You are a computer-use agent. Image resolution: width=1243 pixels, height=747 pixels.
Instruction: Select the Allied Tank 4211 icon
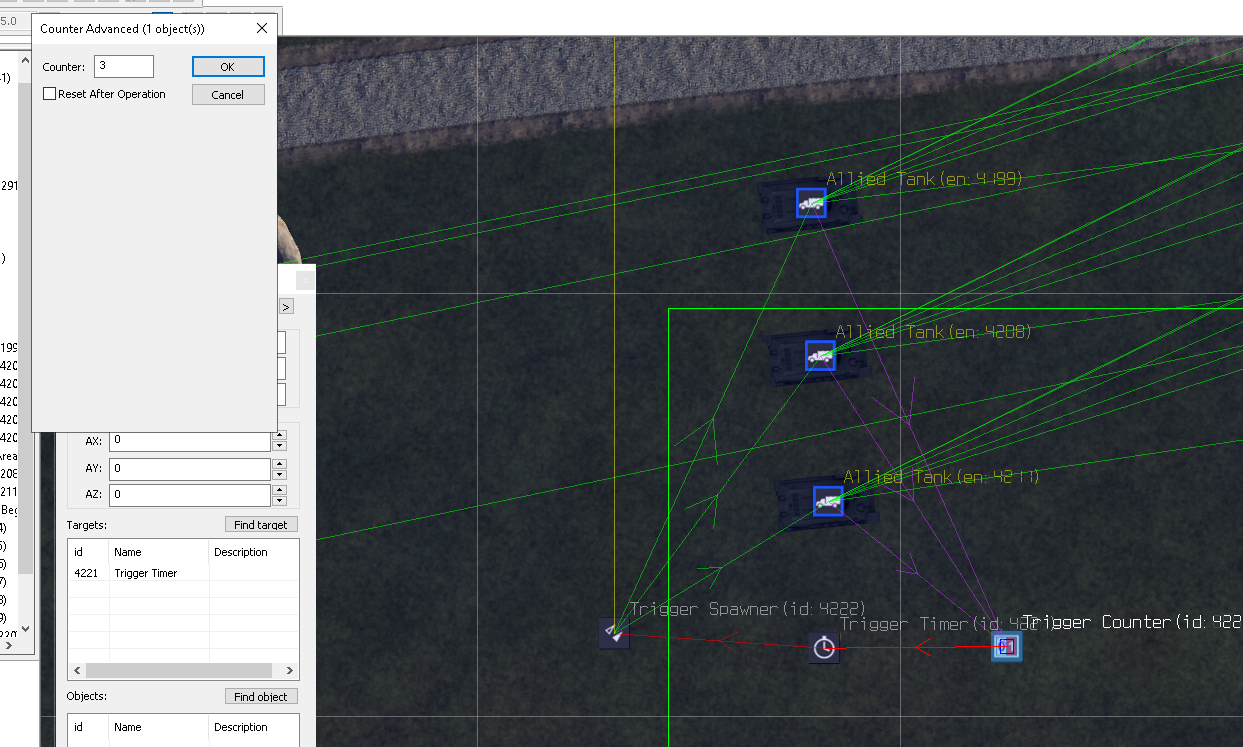(828, 502)
